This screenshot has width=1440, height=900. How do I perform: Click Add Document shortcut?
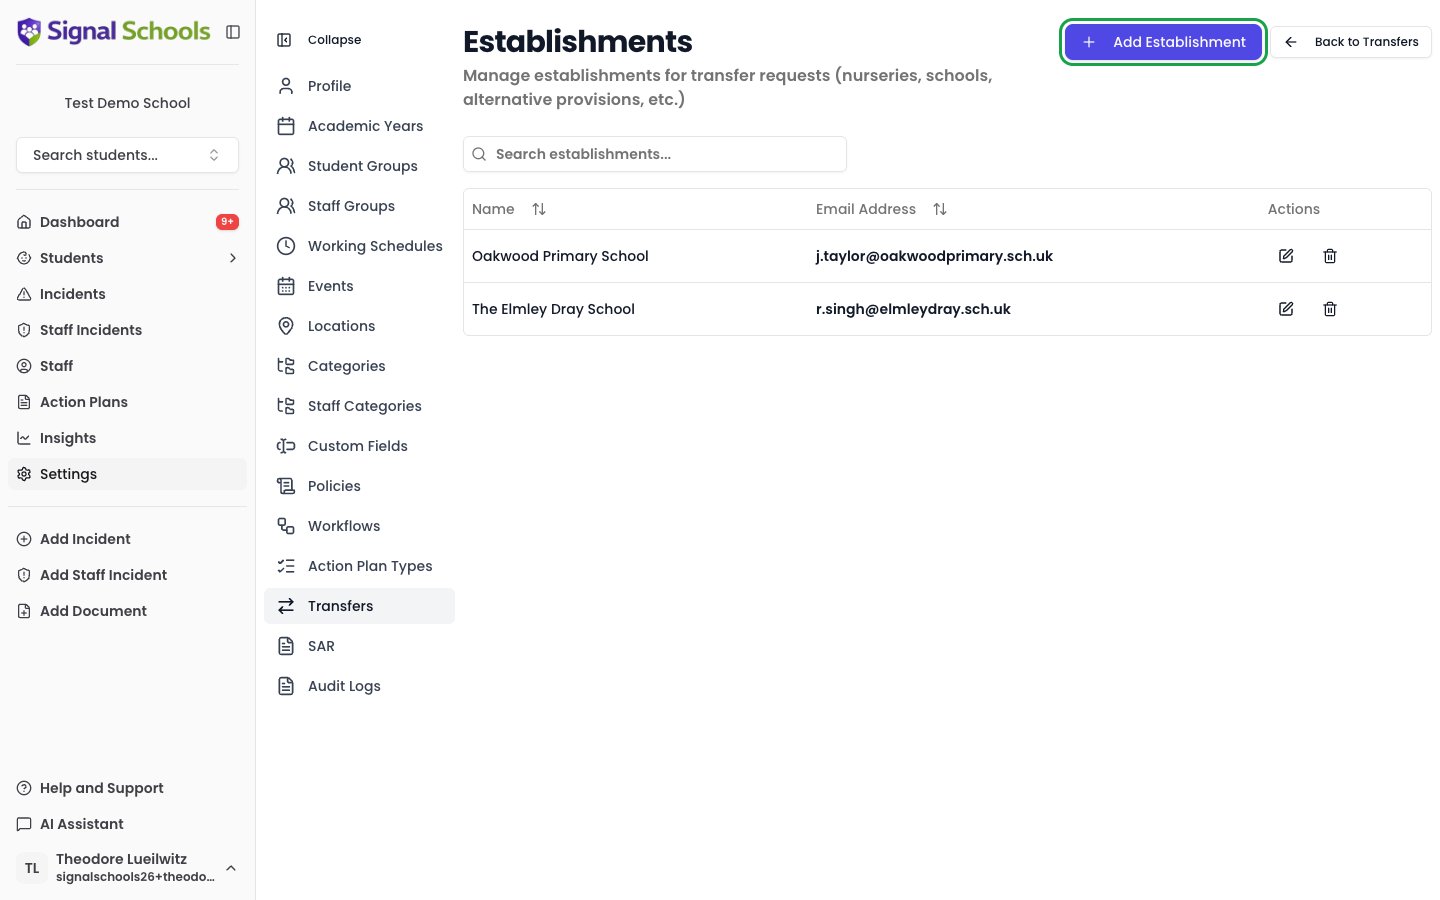(x=127, y=611)
